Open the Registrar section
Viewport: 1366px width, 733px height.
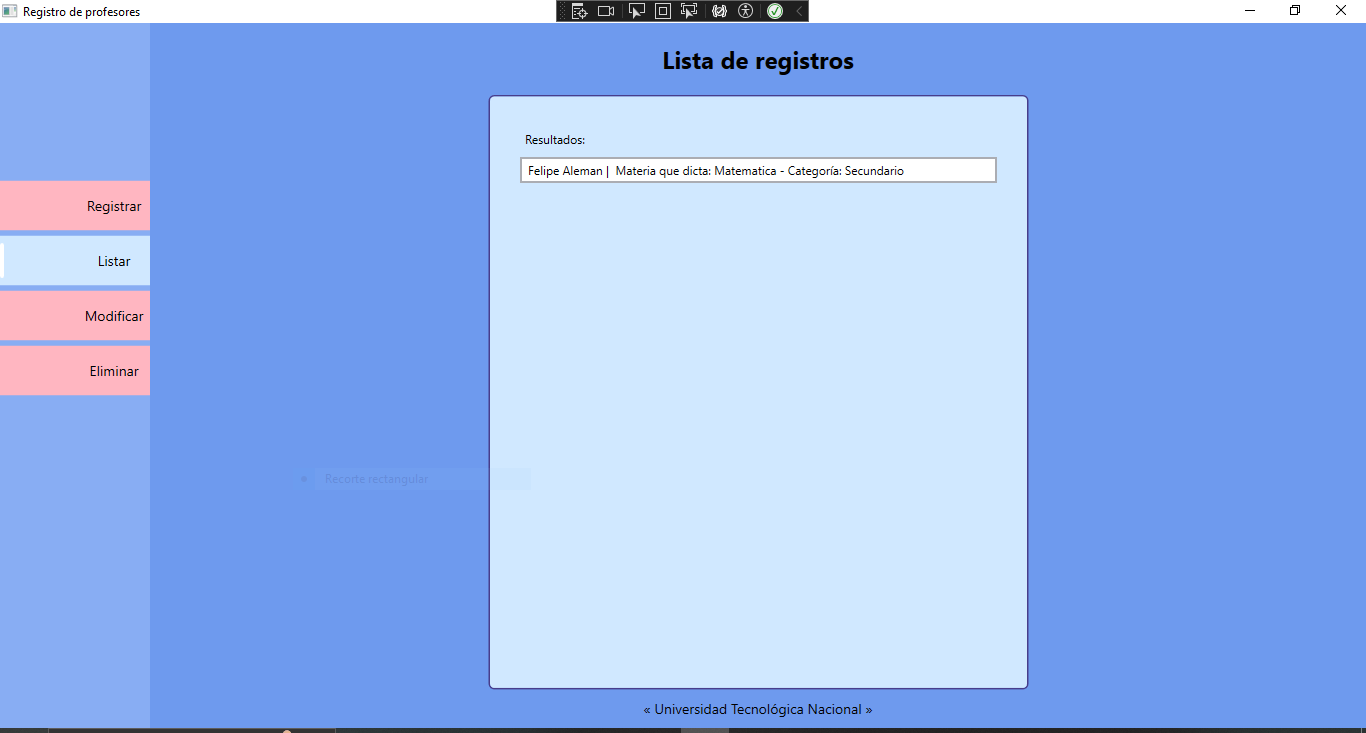click(x=75, y=206)
